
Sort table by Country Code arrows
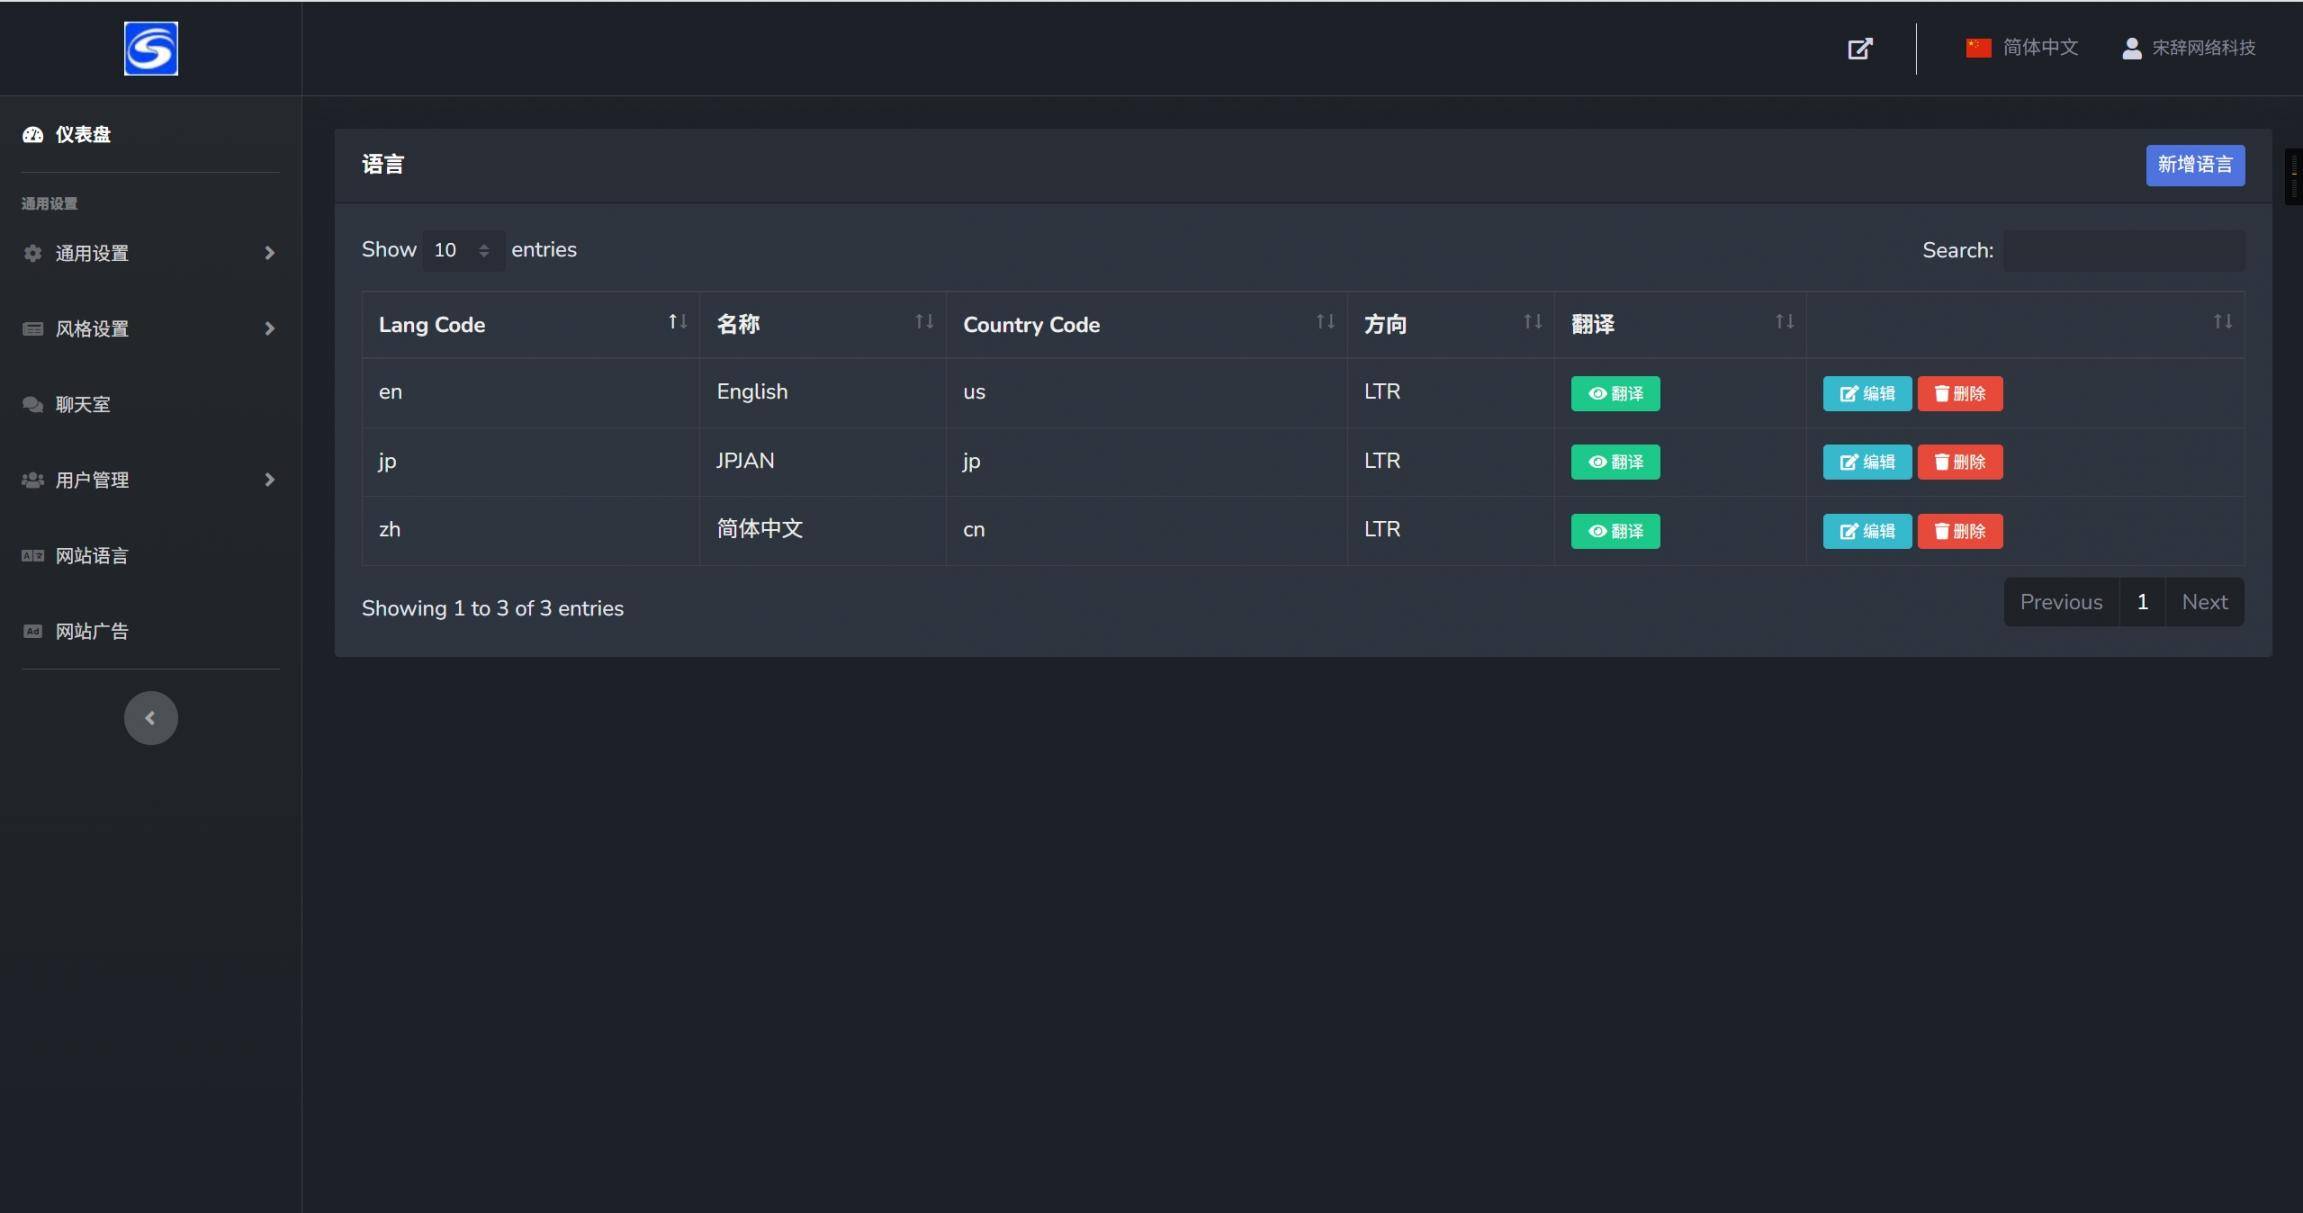1325,322
